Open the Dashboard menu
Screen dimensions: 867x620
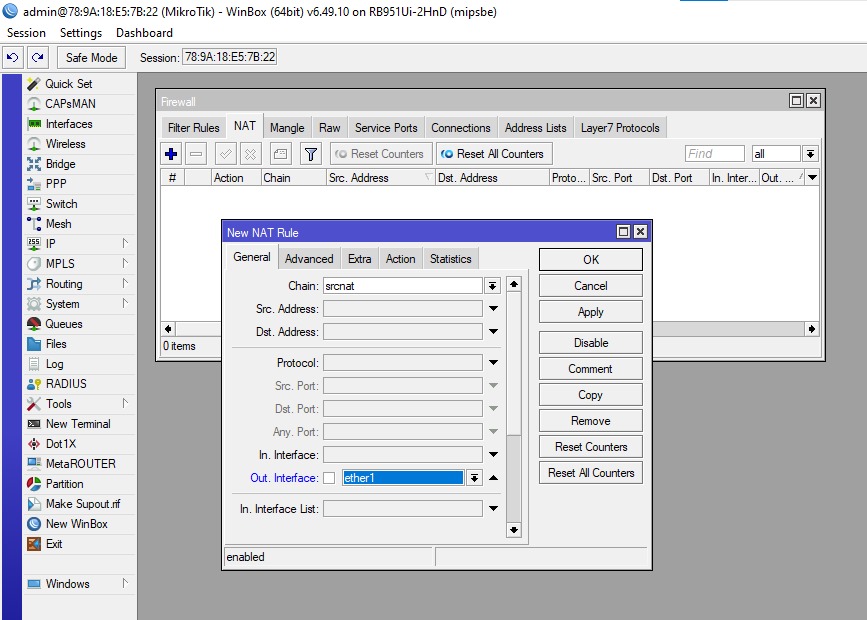pos(144,33)
